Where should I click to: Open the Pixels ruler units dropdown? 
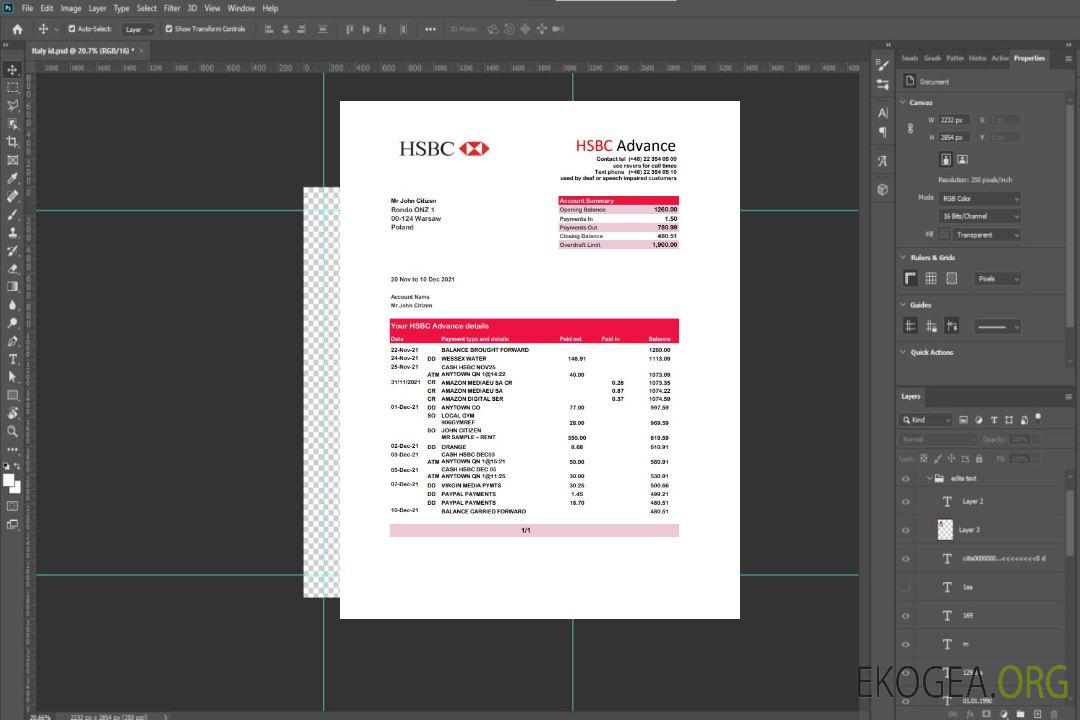[x=998, y=279]
